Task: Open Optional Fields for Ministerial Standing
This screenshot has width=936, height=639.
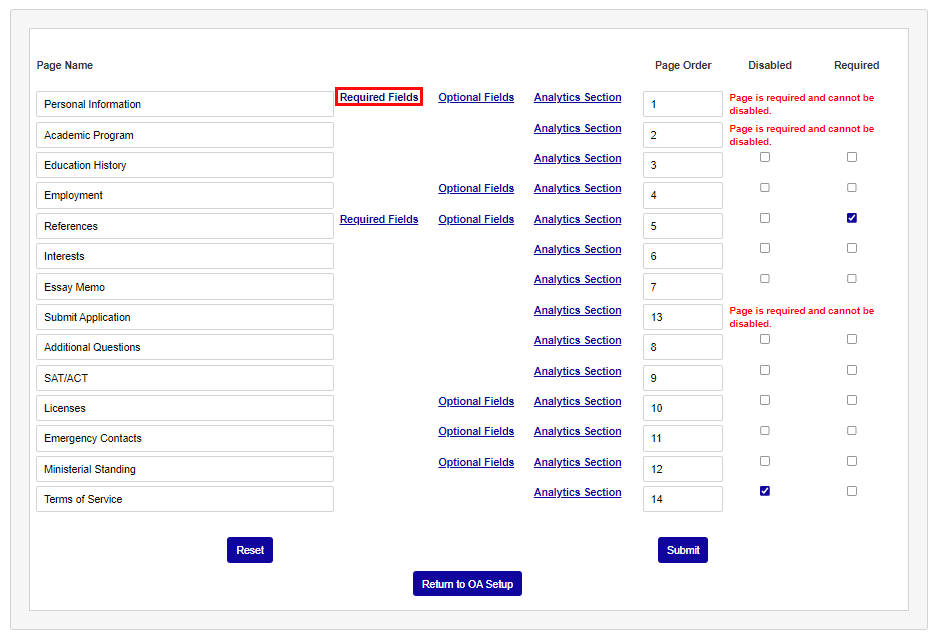Action: point(476,462)
